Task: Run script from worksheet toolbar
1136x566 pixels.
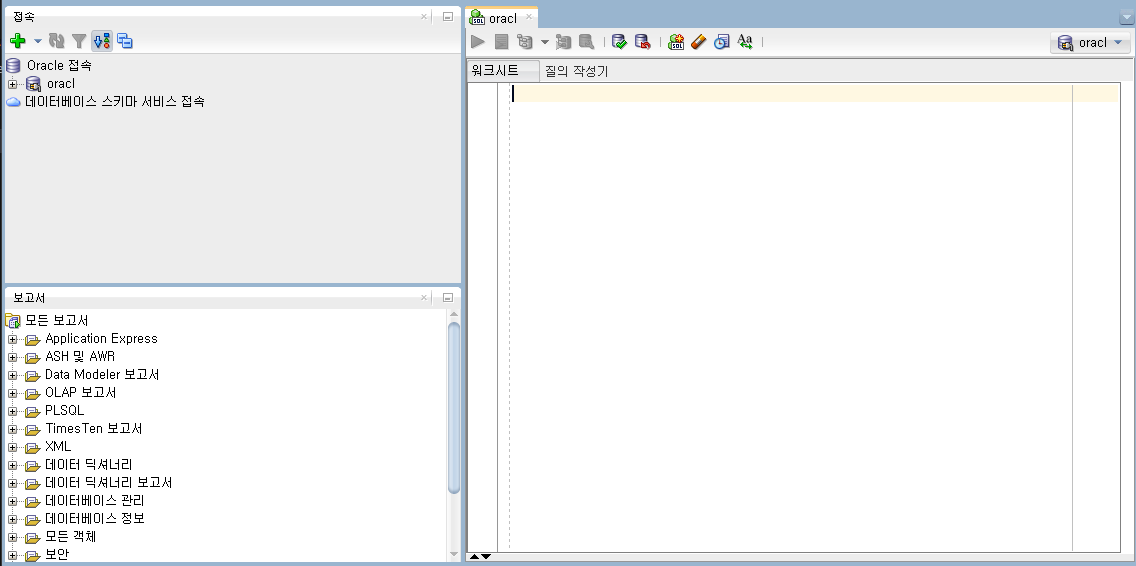Action: click(x=501, y=42)
